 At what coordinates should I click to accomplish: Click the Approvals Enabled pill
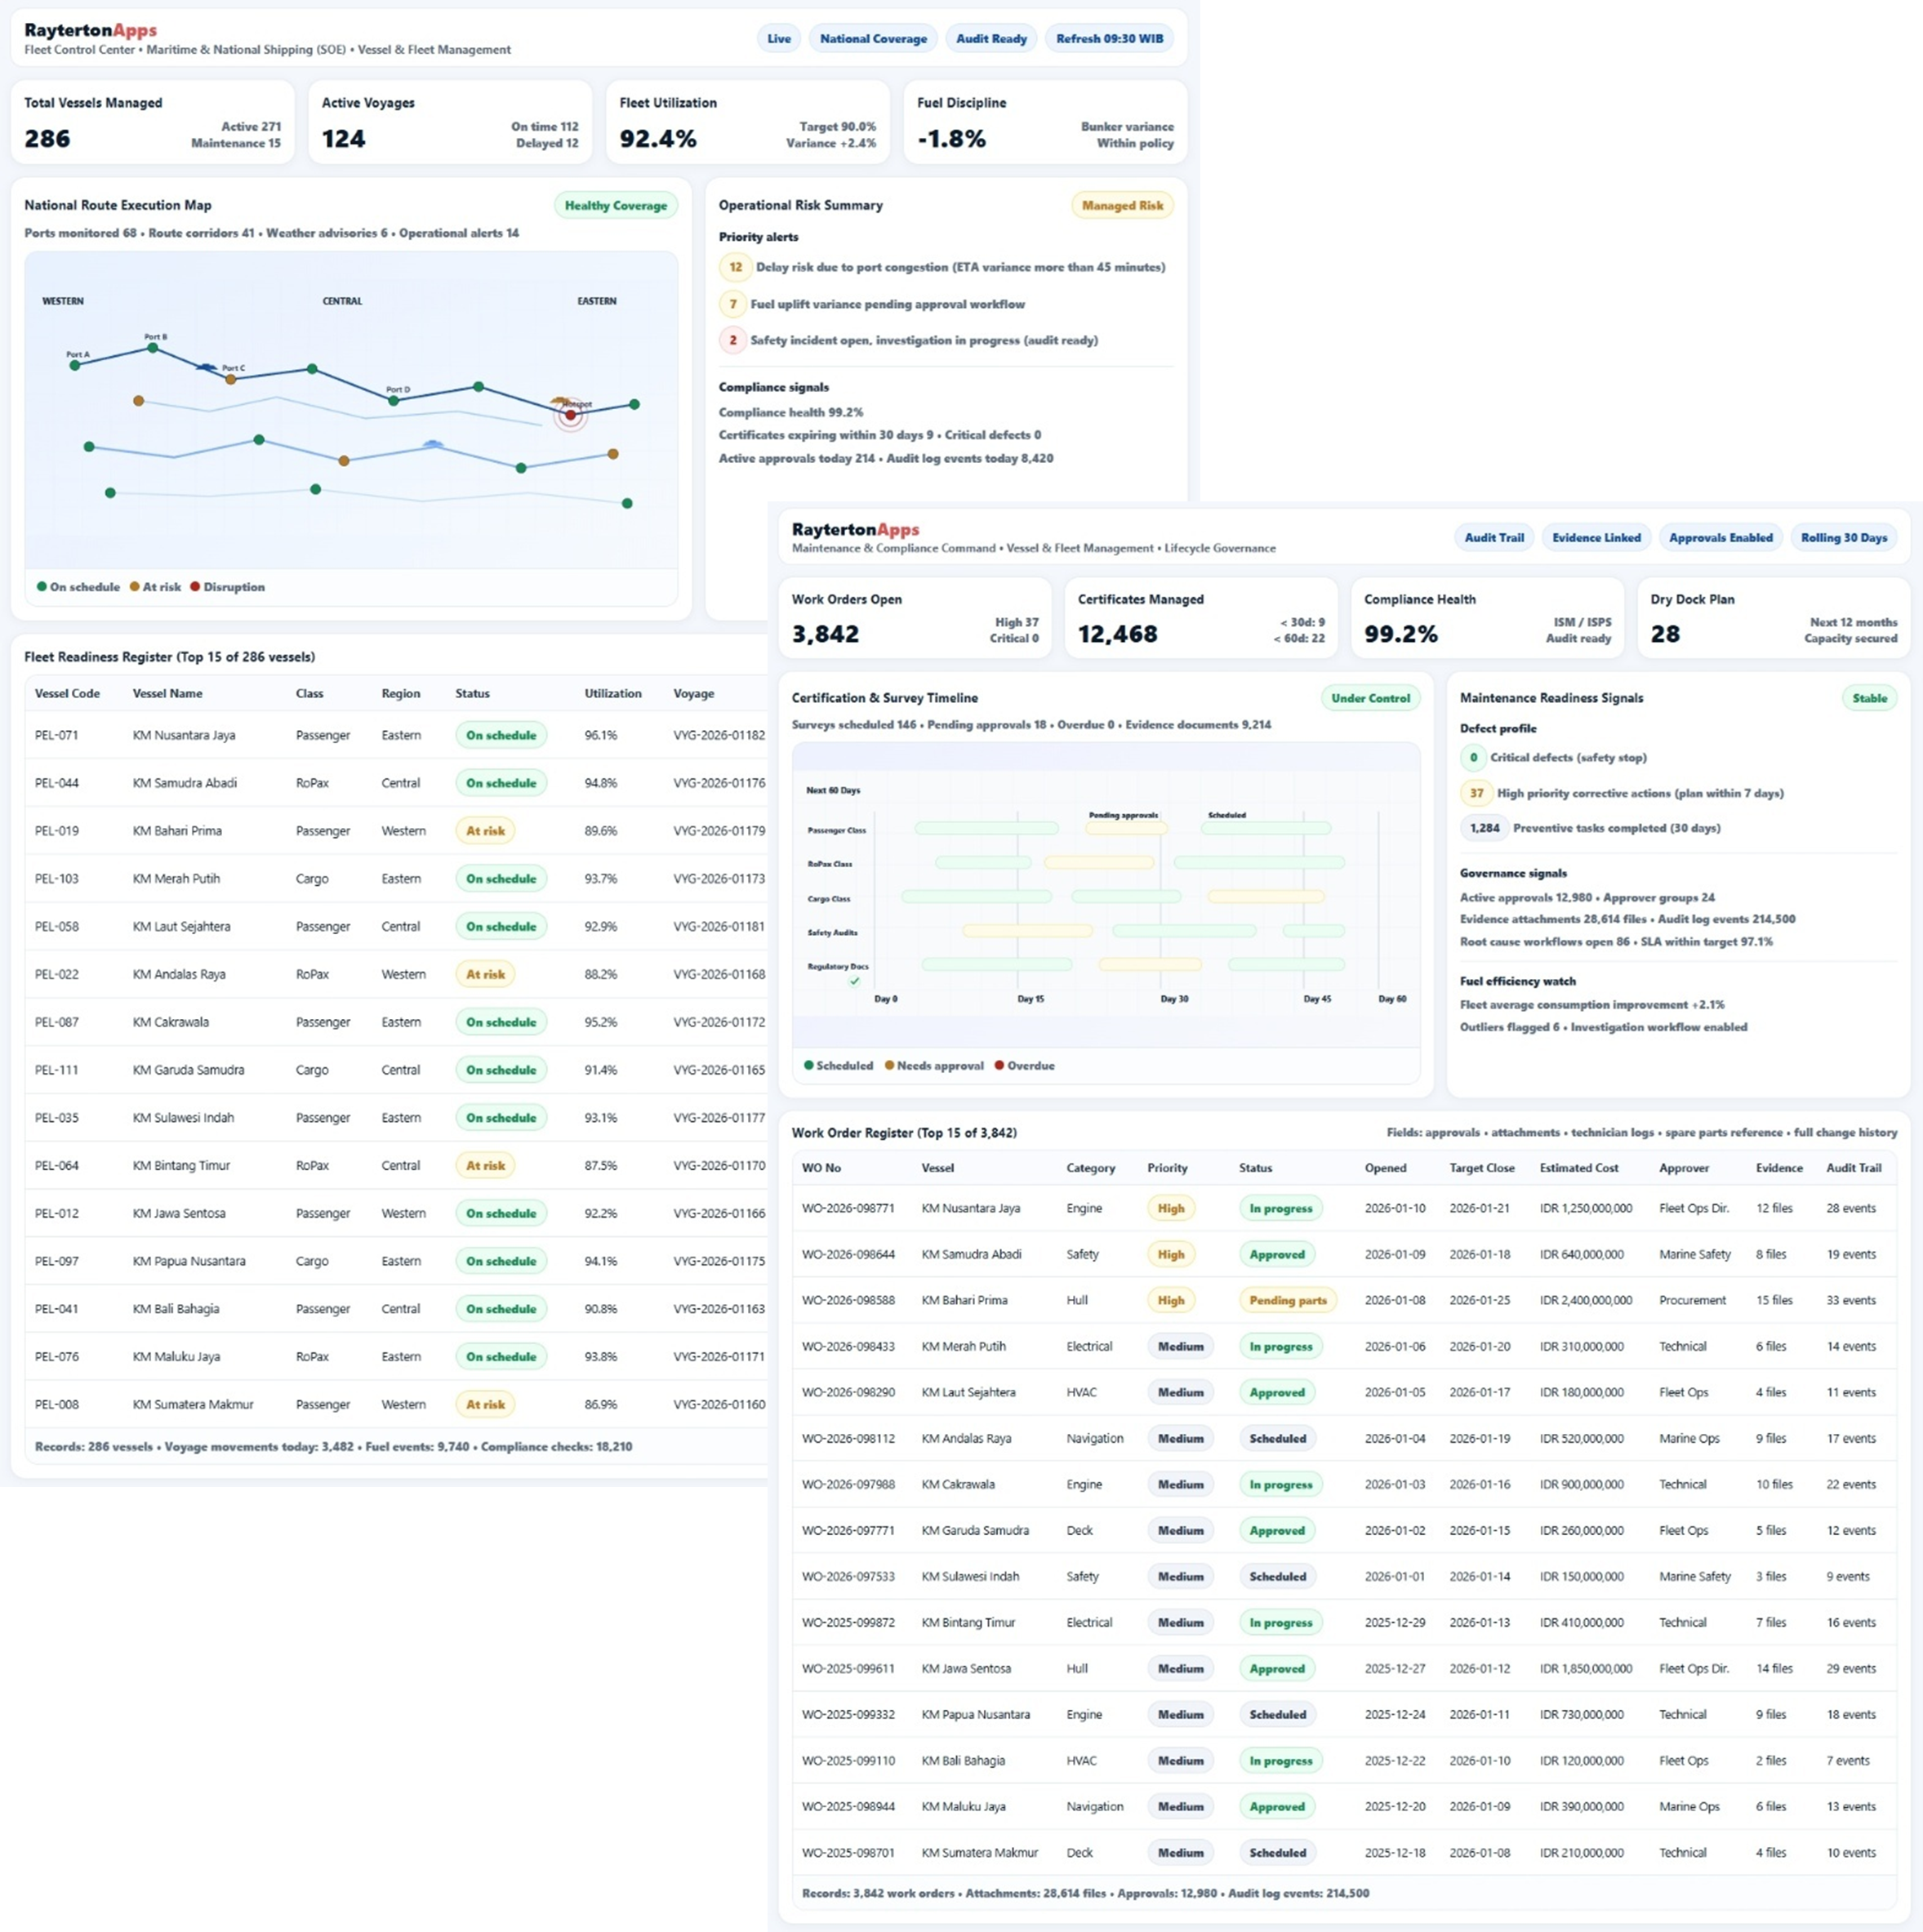pyautogui.click(x=1720, y=537)
